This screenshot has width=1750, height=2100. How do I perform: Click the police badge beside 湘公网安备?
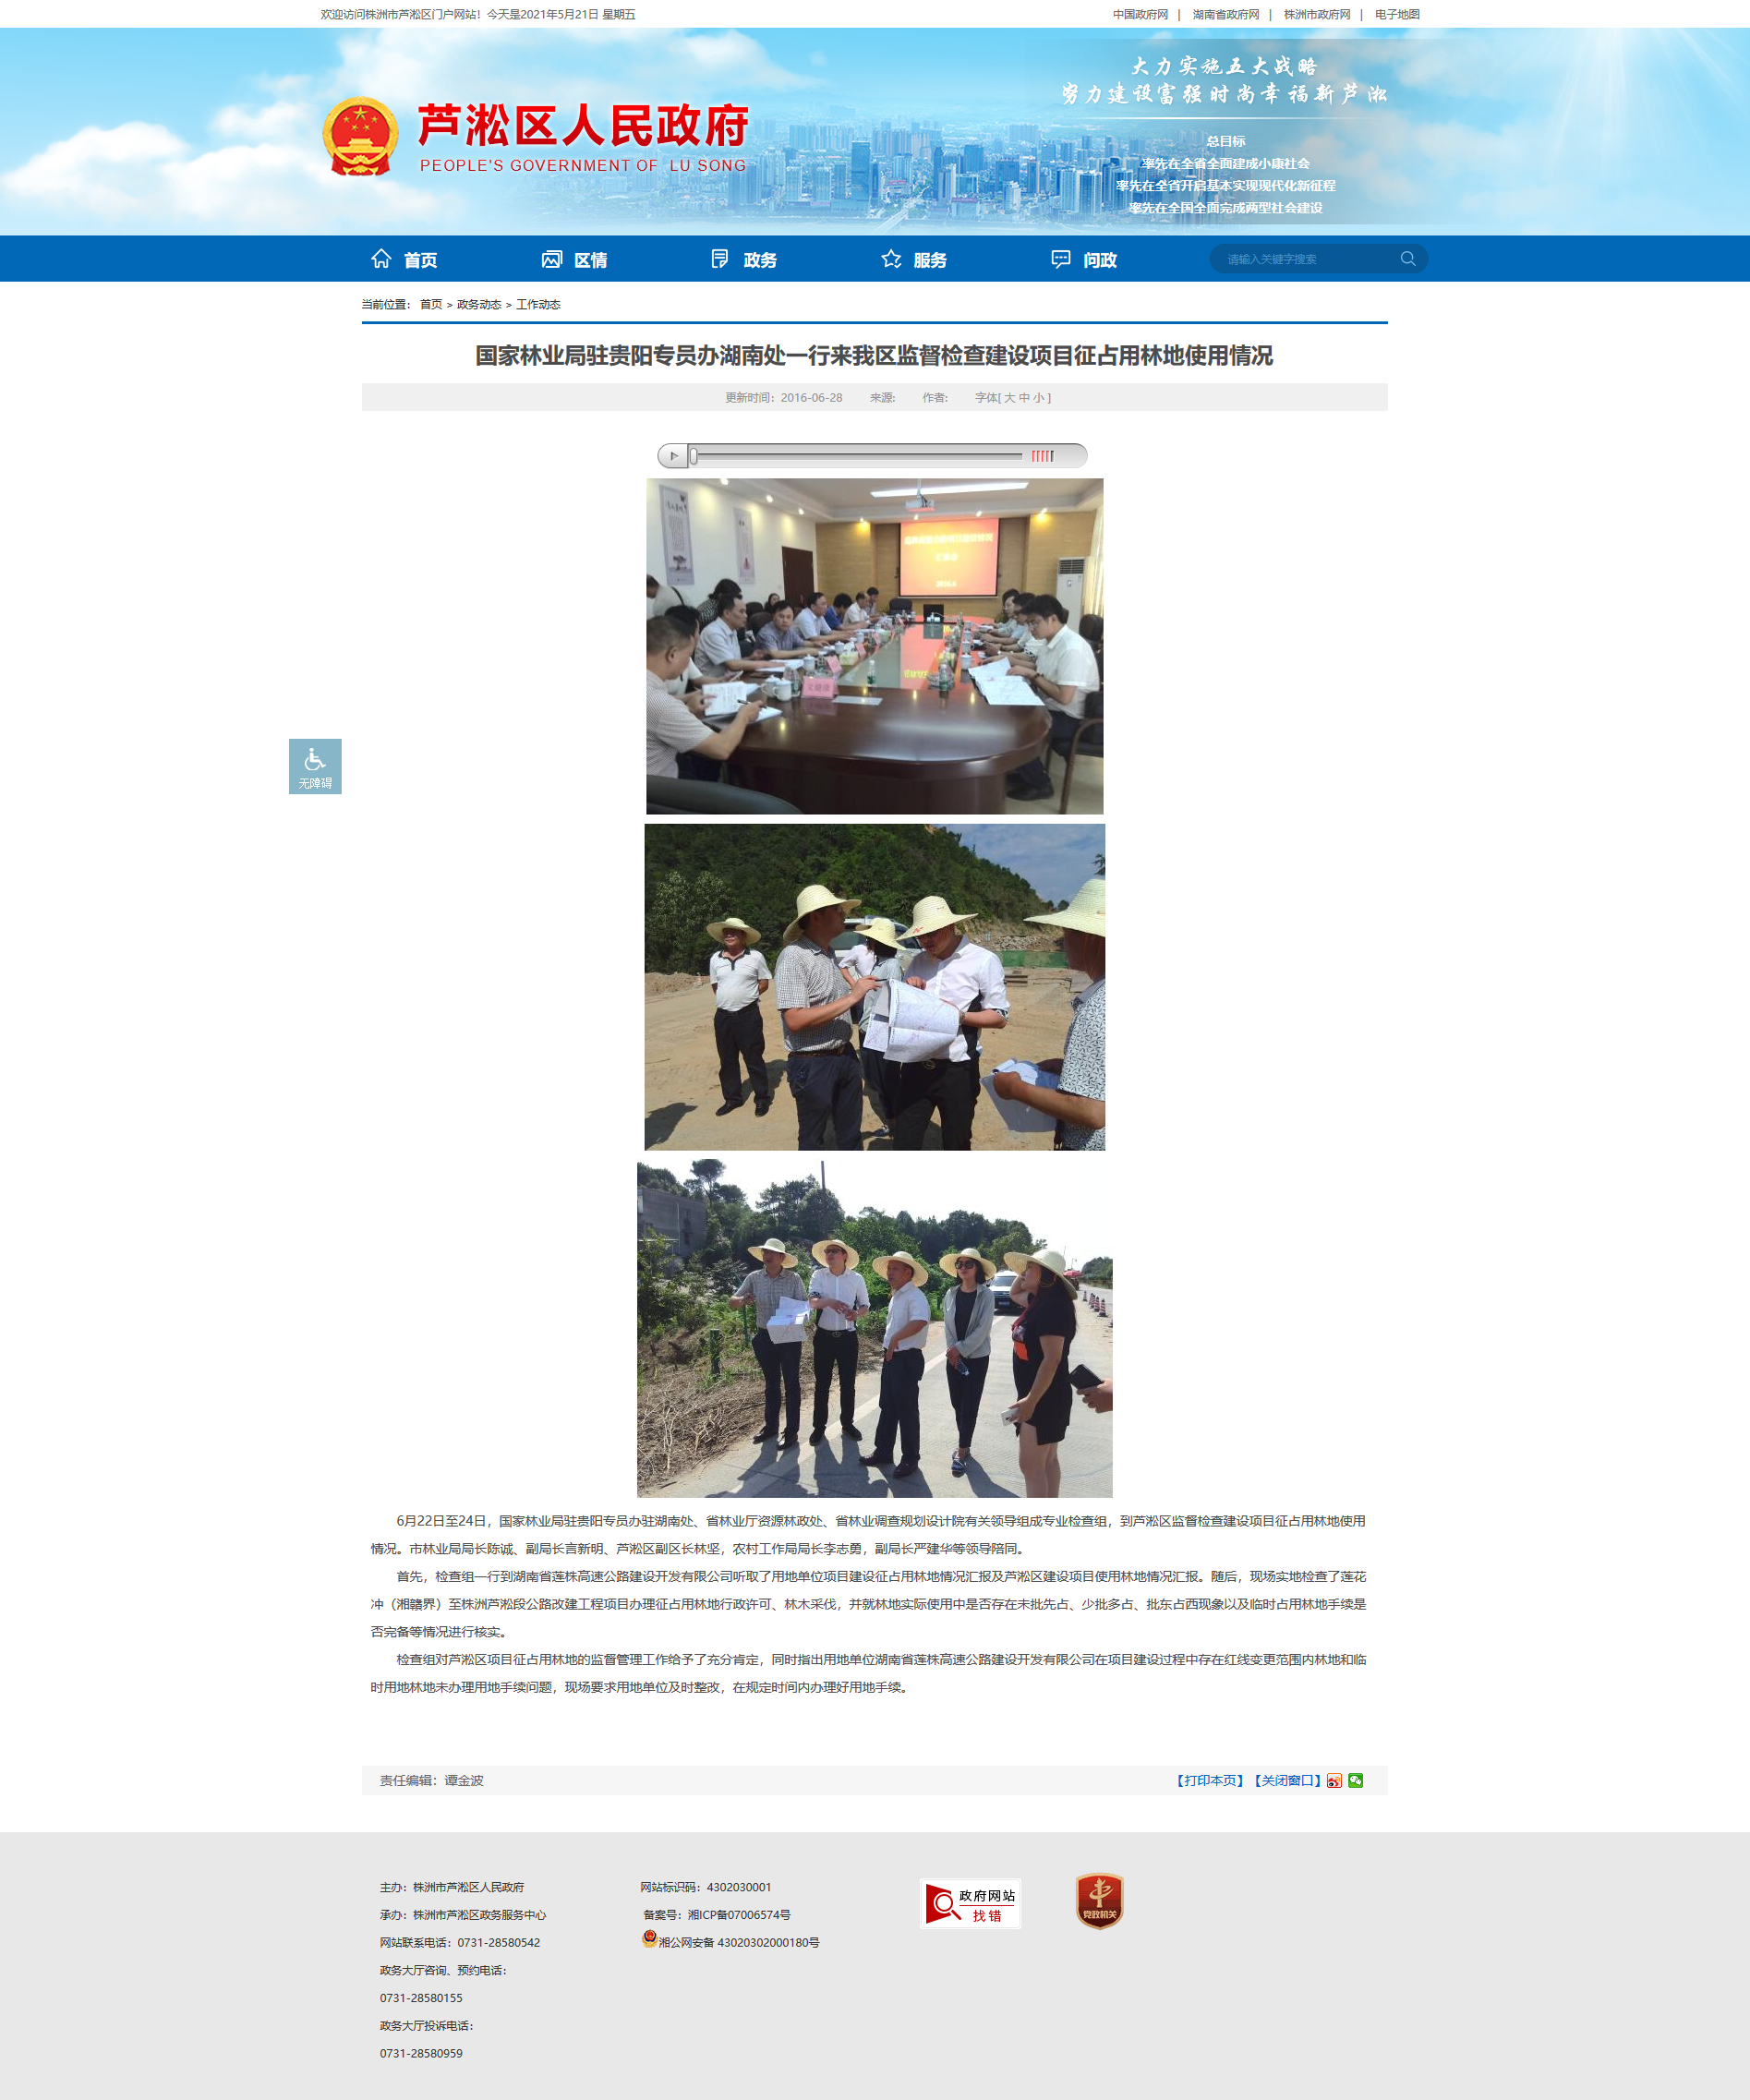(649, 1939)
